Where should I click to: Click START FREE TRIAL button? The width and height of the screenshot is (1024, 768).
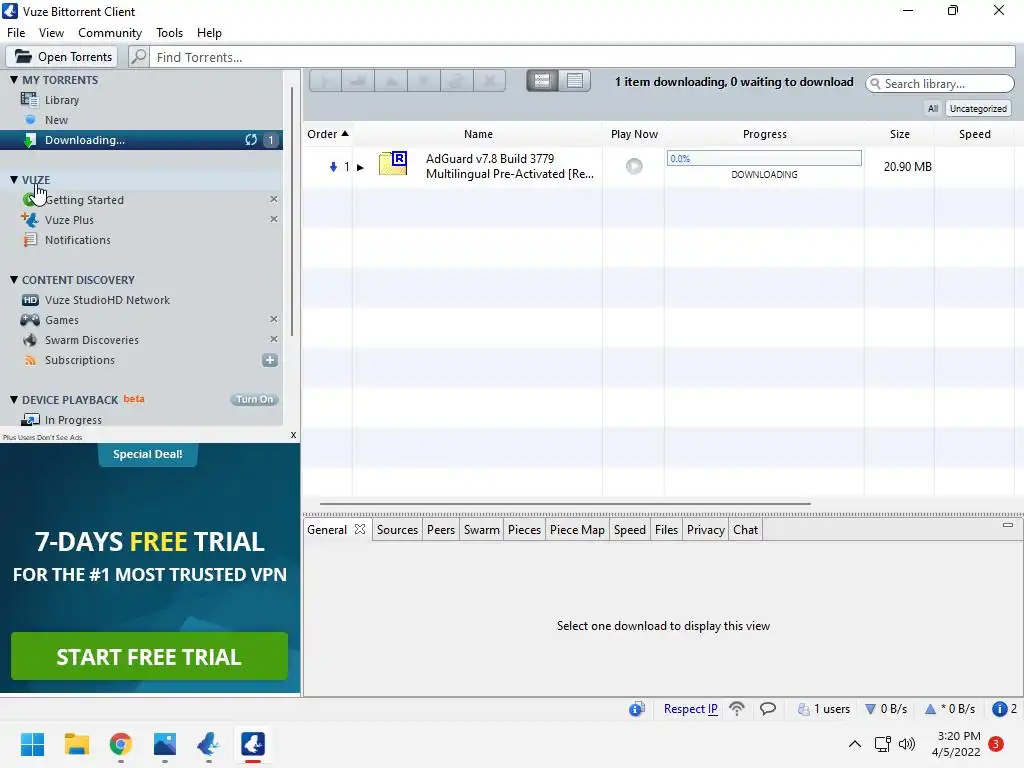click(150, 656)
